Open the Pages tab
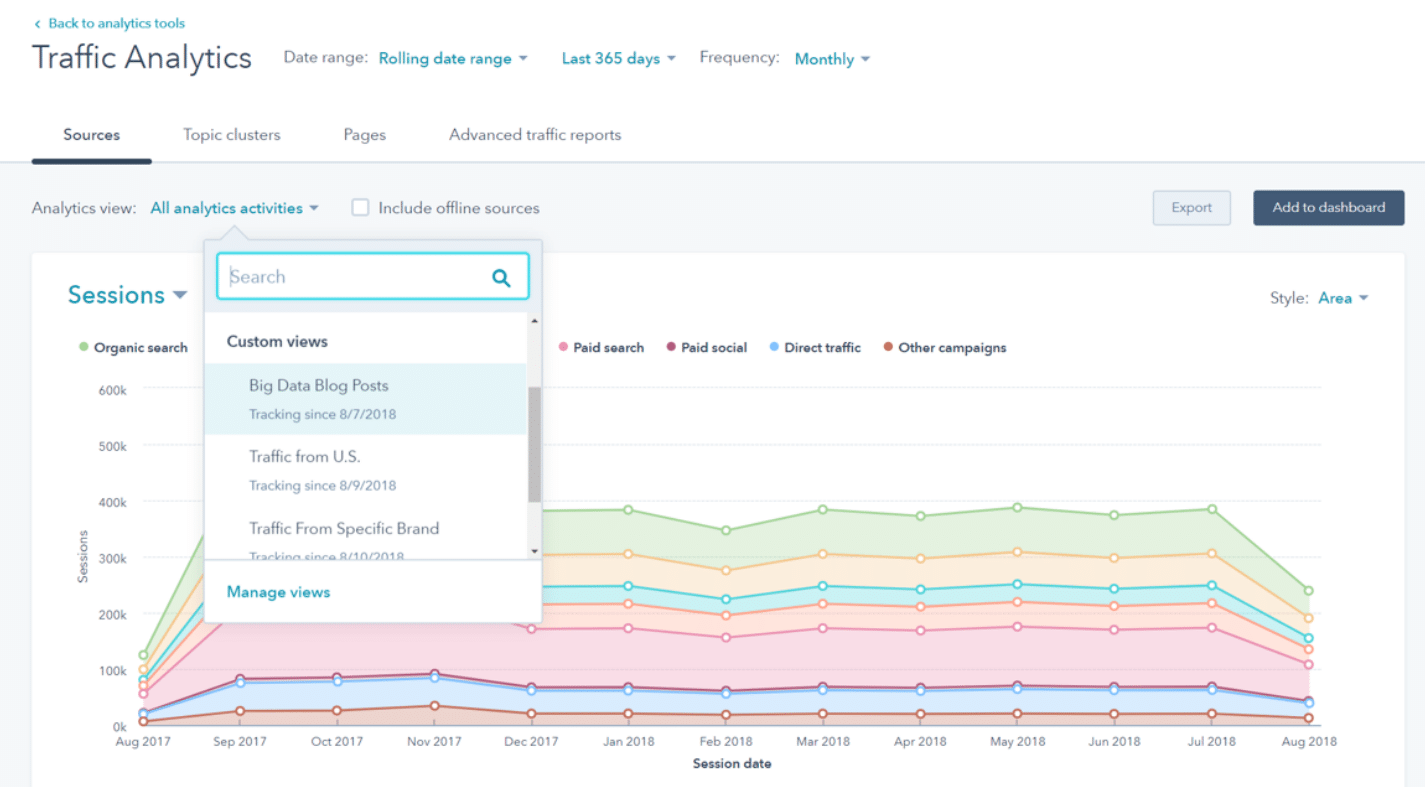 tap(364, 134)
